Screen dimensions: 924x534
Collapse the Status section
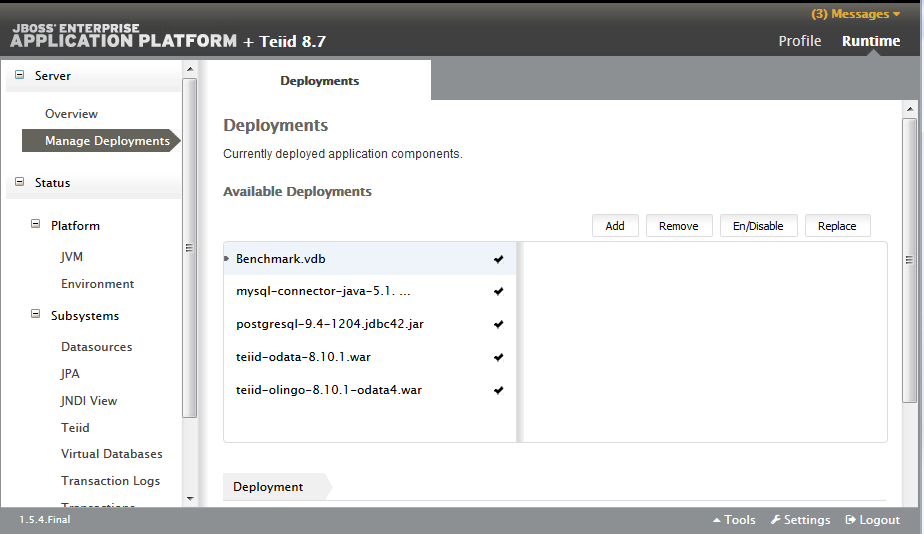coord(19,182)
